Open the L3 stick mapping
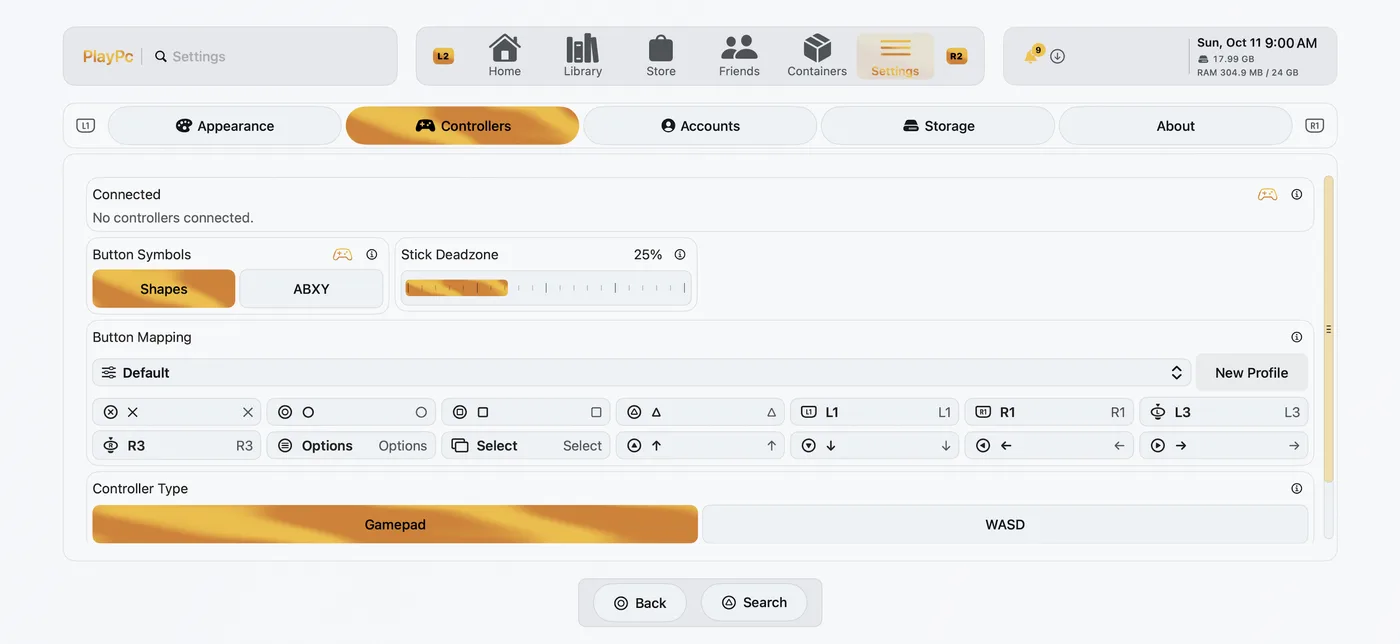Screen dimensions: 1400x644 coord(1224,412)
